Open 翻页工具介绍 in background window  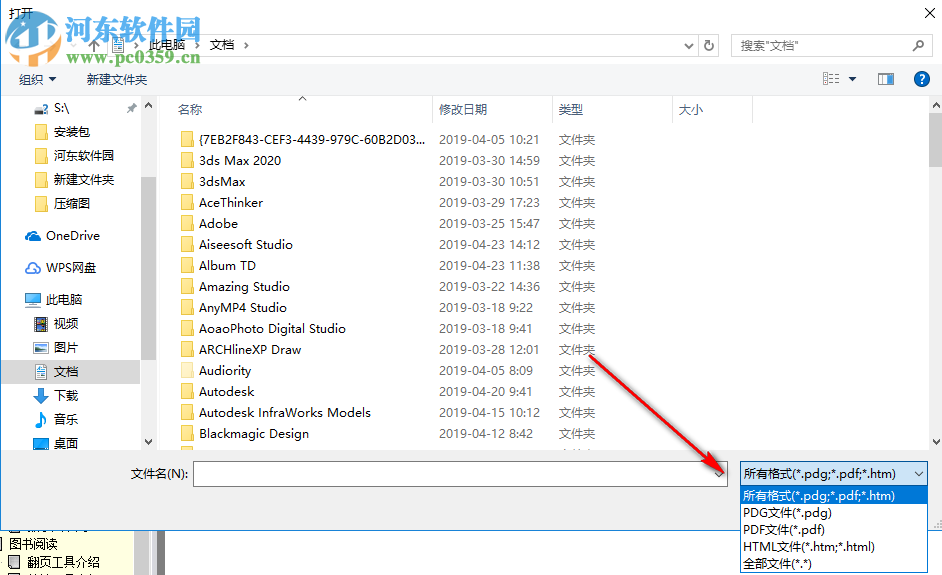tap(63, 562)
